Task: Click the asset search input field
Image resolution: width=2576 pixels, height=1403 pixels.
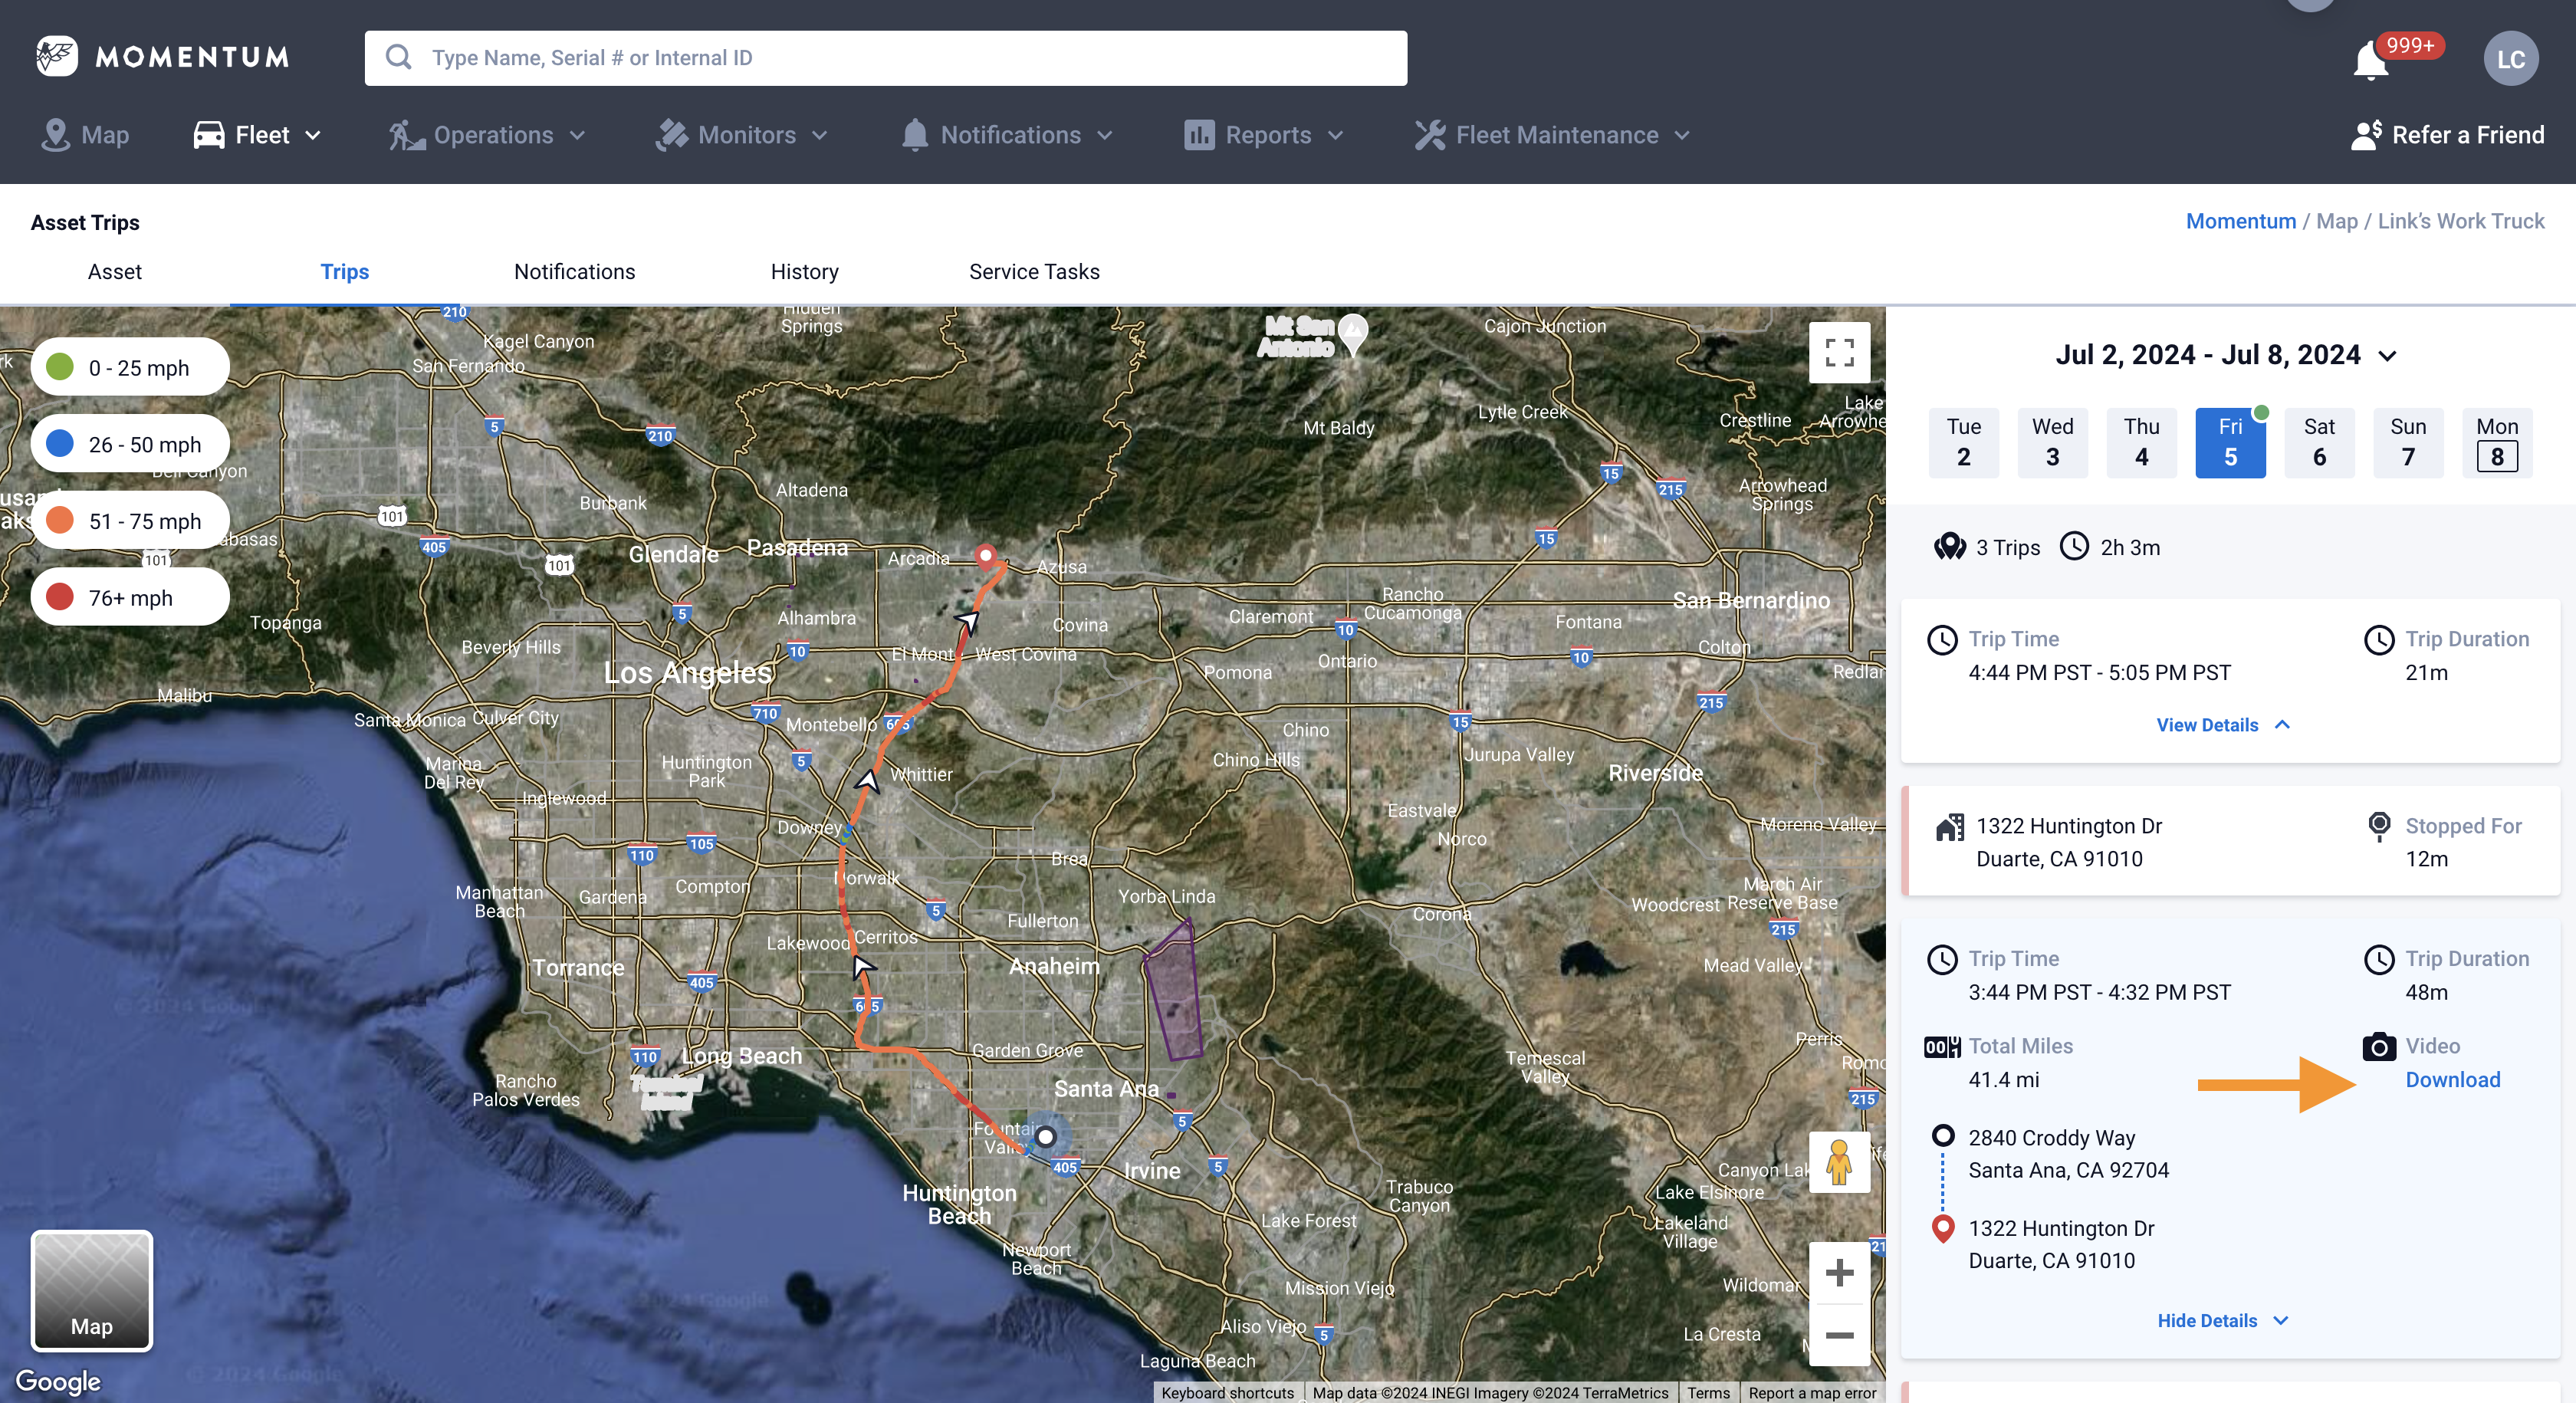Action: pos(886,57)
